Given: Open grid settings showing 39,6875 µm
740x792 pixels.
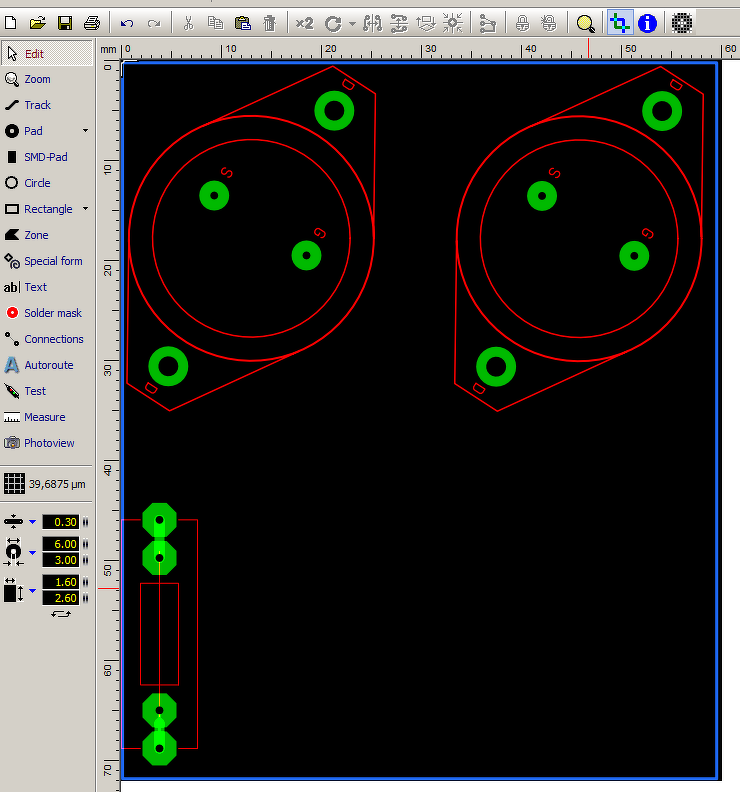Looking at the screenshot, I should 45,484.
